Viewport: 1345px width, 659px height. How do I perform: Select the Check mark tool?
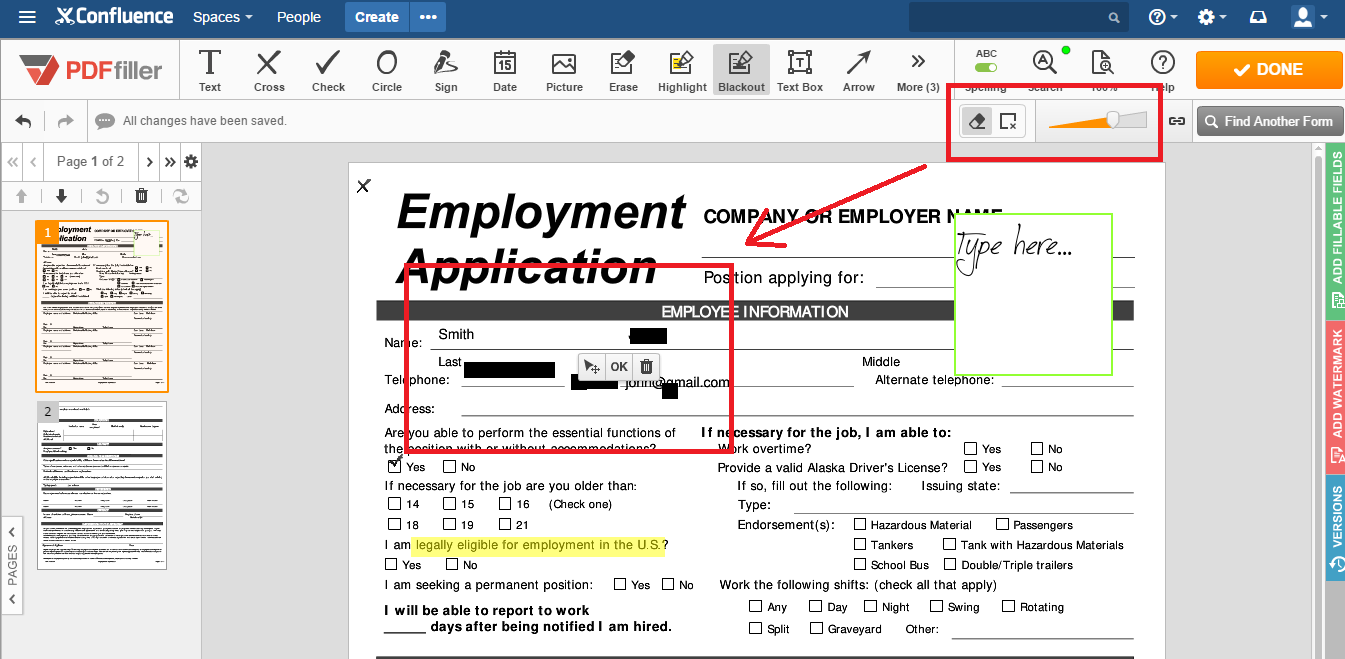coord(328,70)
